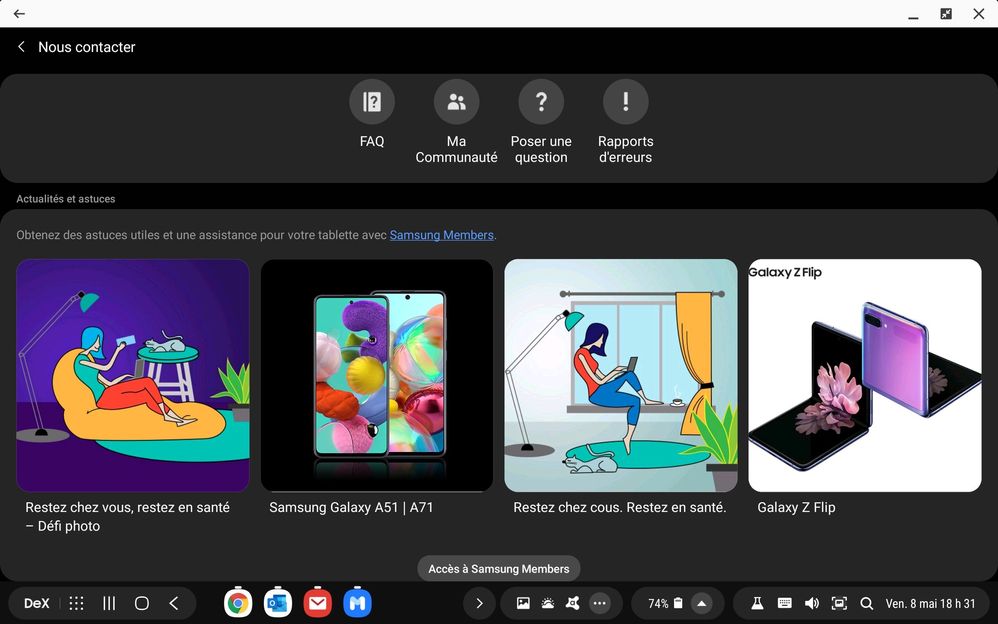Go back from Nous contacter
The height and width of the screenshot is (624, 998).
tap(21, 46)
